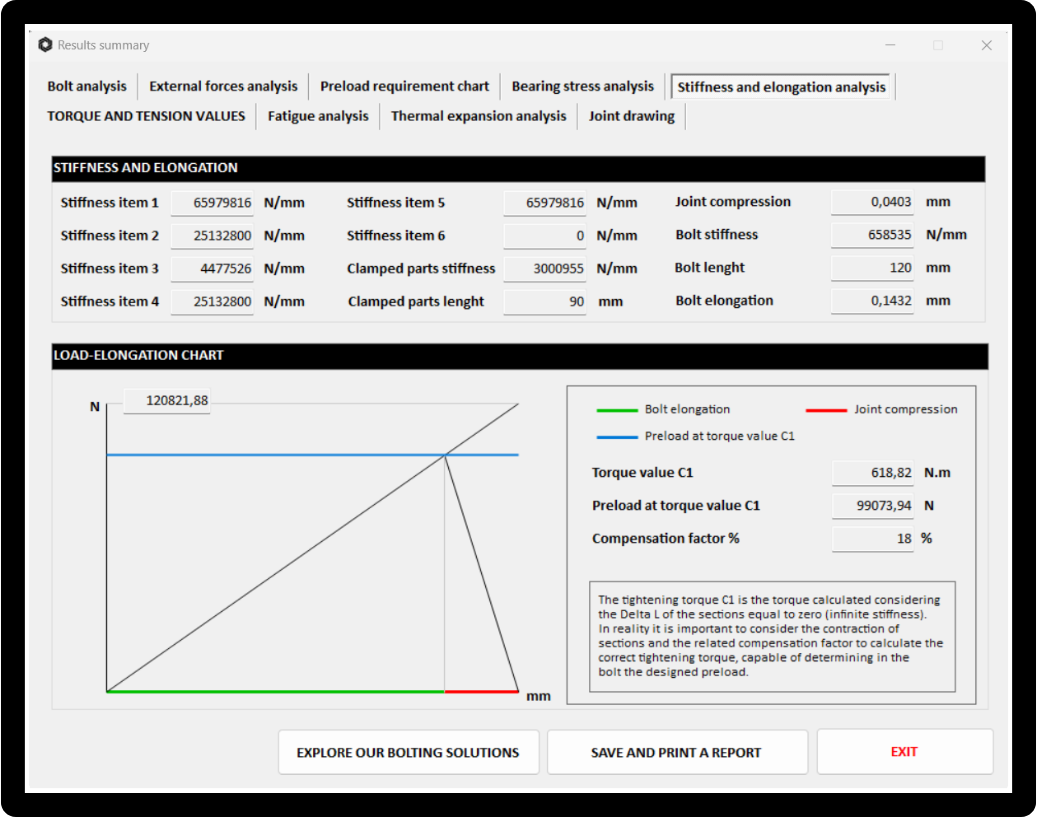Click the 'N.m' unit beside torque value
The image size is (1037, 817).
[x=937, y=473]
